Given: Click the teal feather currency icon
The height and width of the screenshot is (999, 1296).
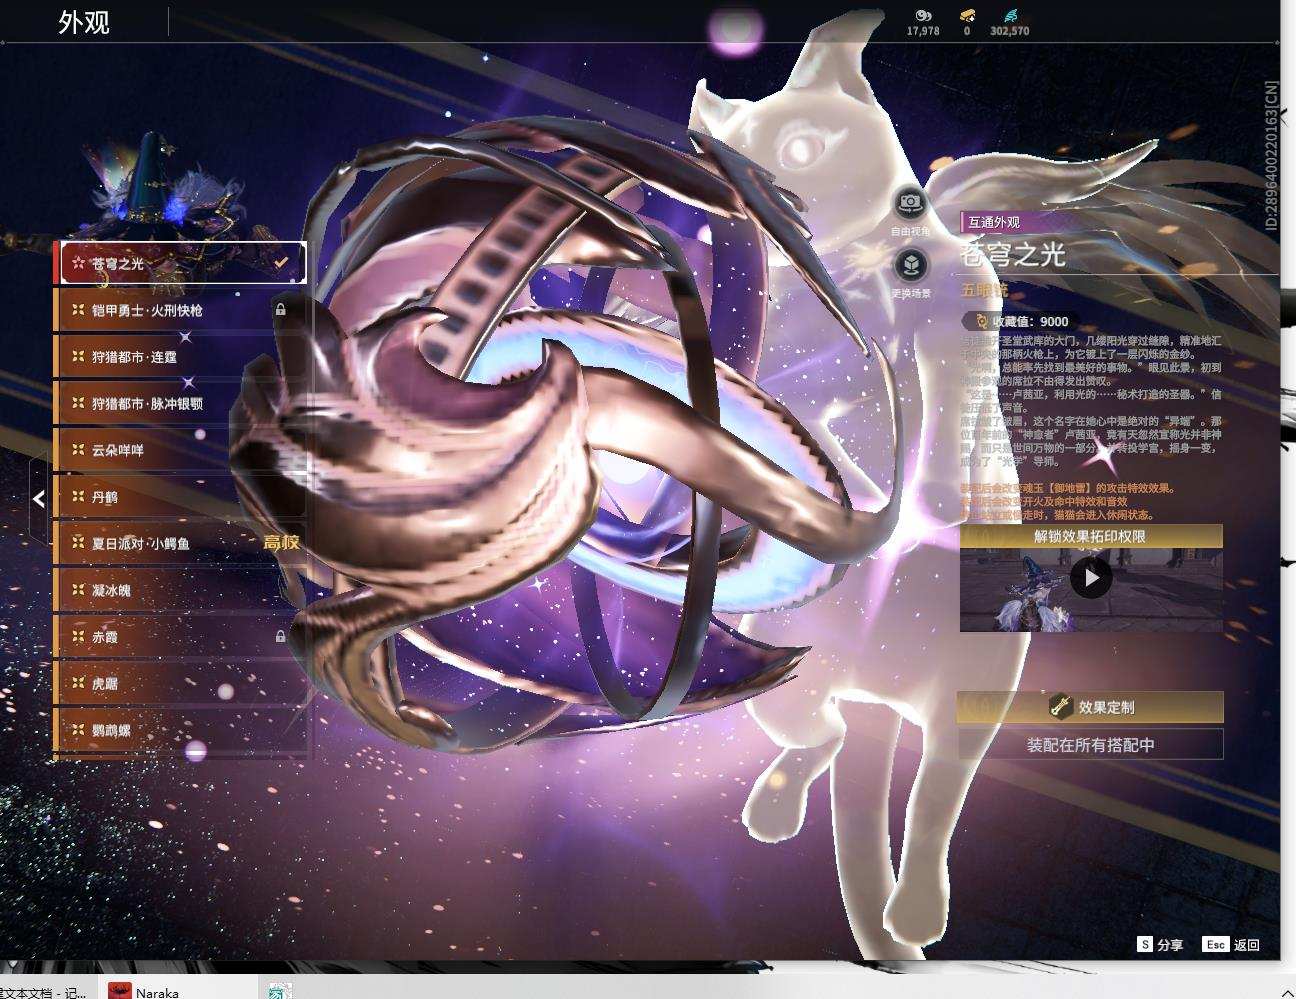Looking at the screenshot, I should click(x=1009, y=15).
